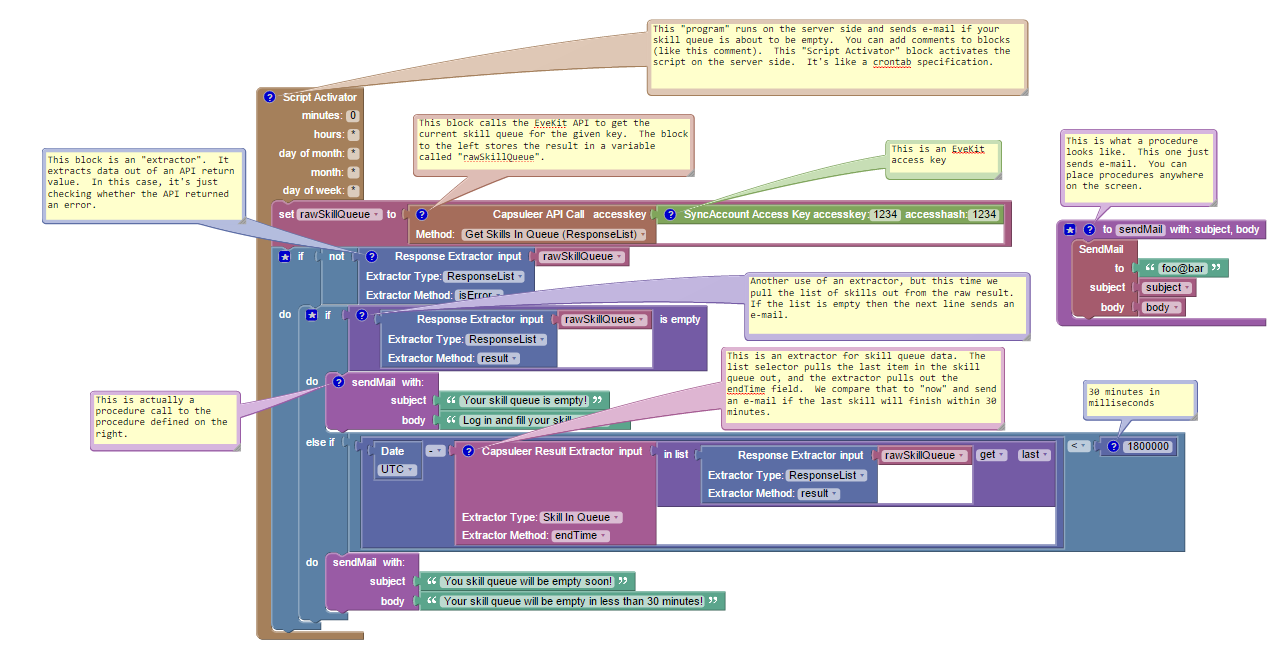Click the 'procedure call' comment bubble

(165, 422)
